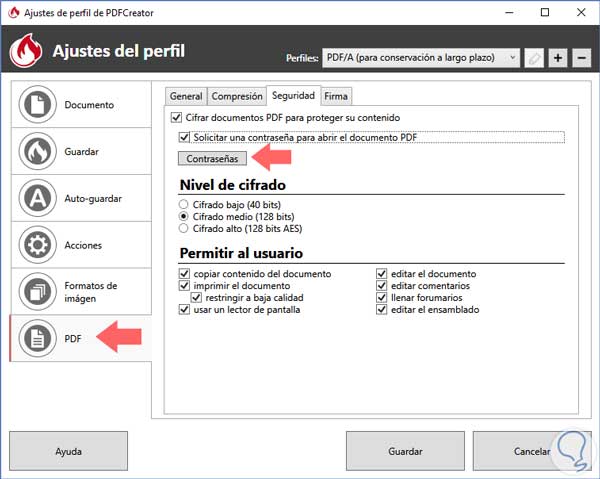Choose Cifrado alto (128 bits AES)

pos(184,228)
